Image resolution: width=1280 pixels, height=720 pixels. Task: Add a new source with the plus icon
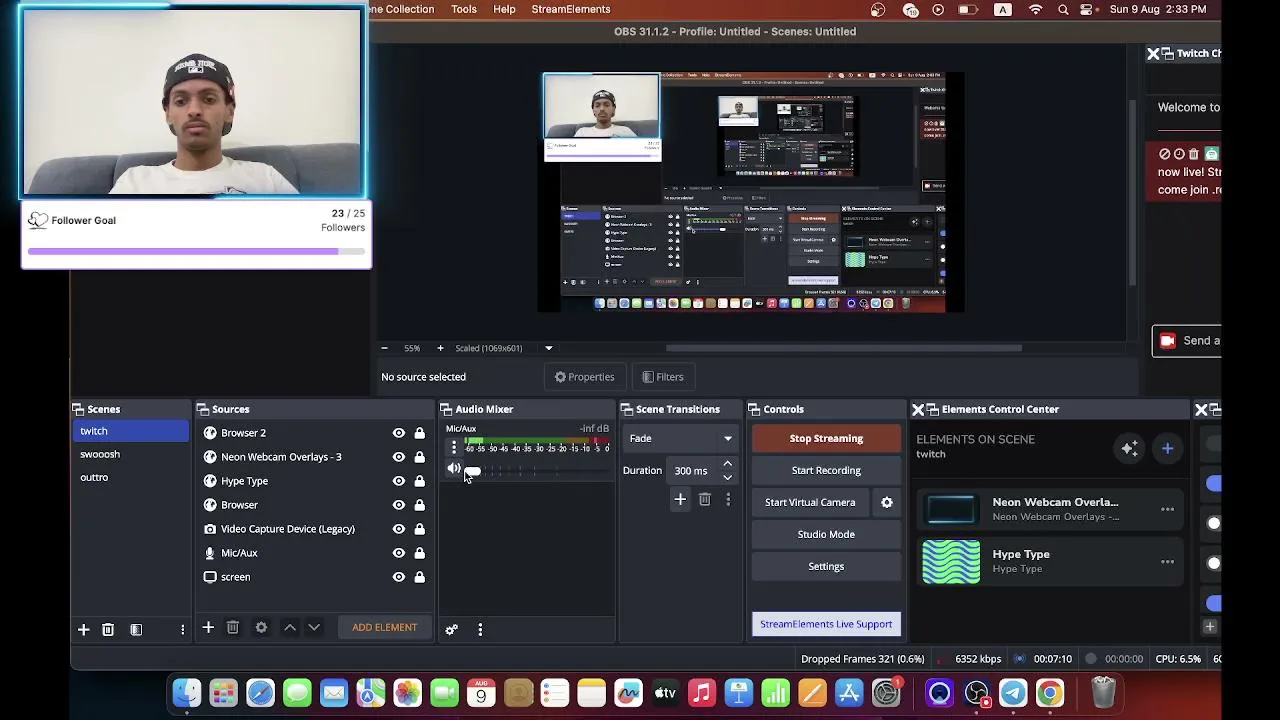point(208,627)
